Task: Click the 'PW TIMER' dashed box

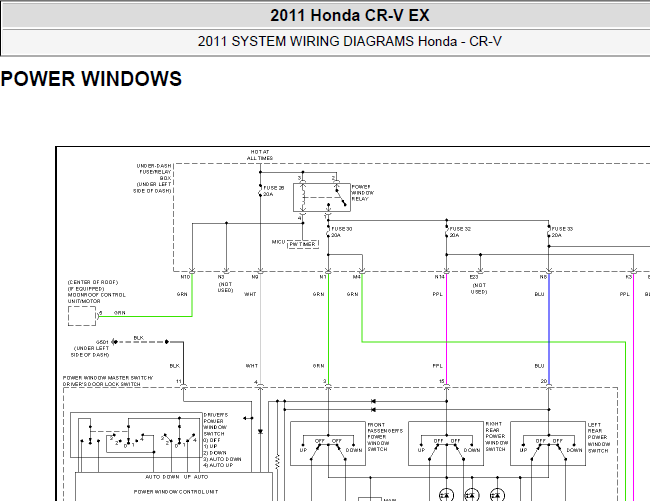Action: [x=303, y=244]
